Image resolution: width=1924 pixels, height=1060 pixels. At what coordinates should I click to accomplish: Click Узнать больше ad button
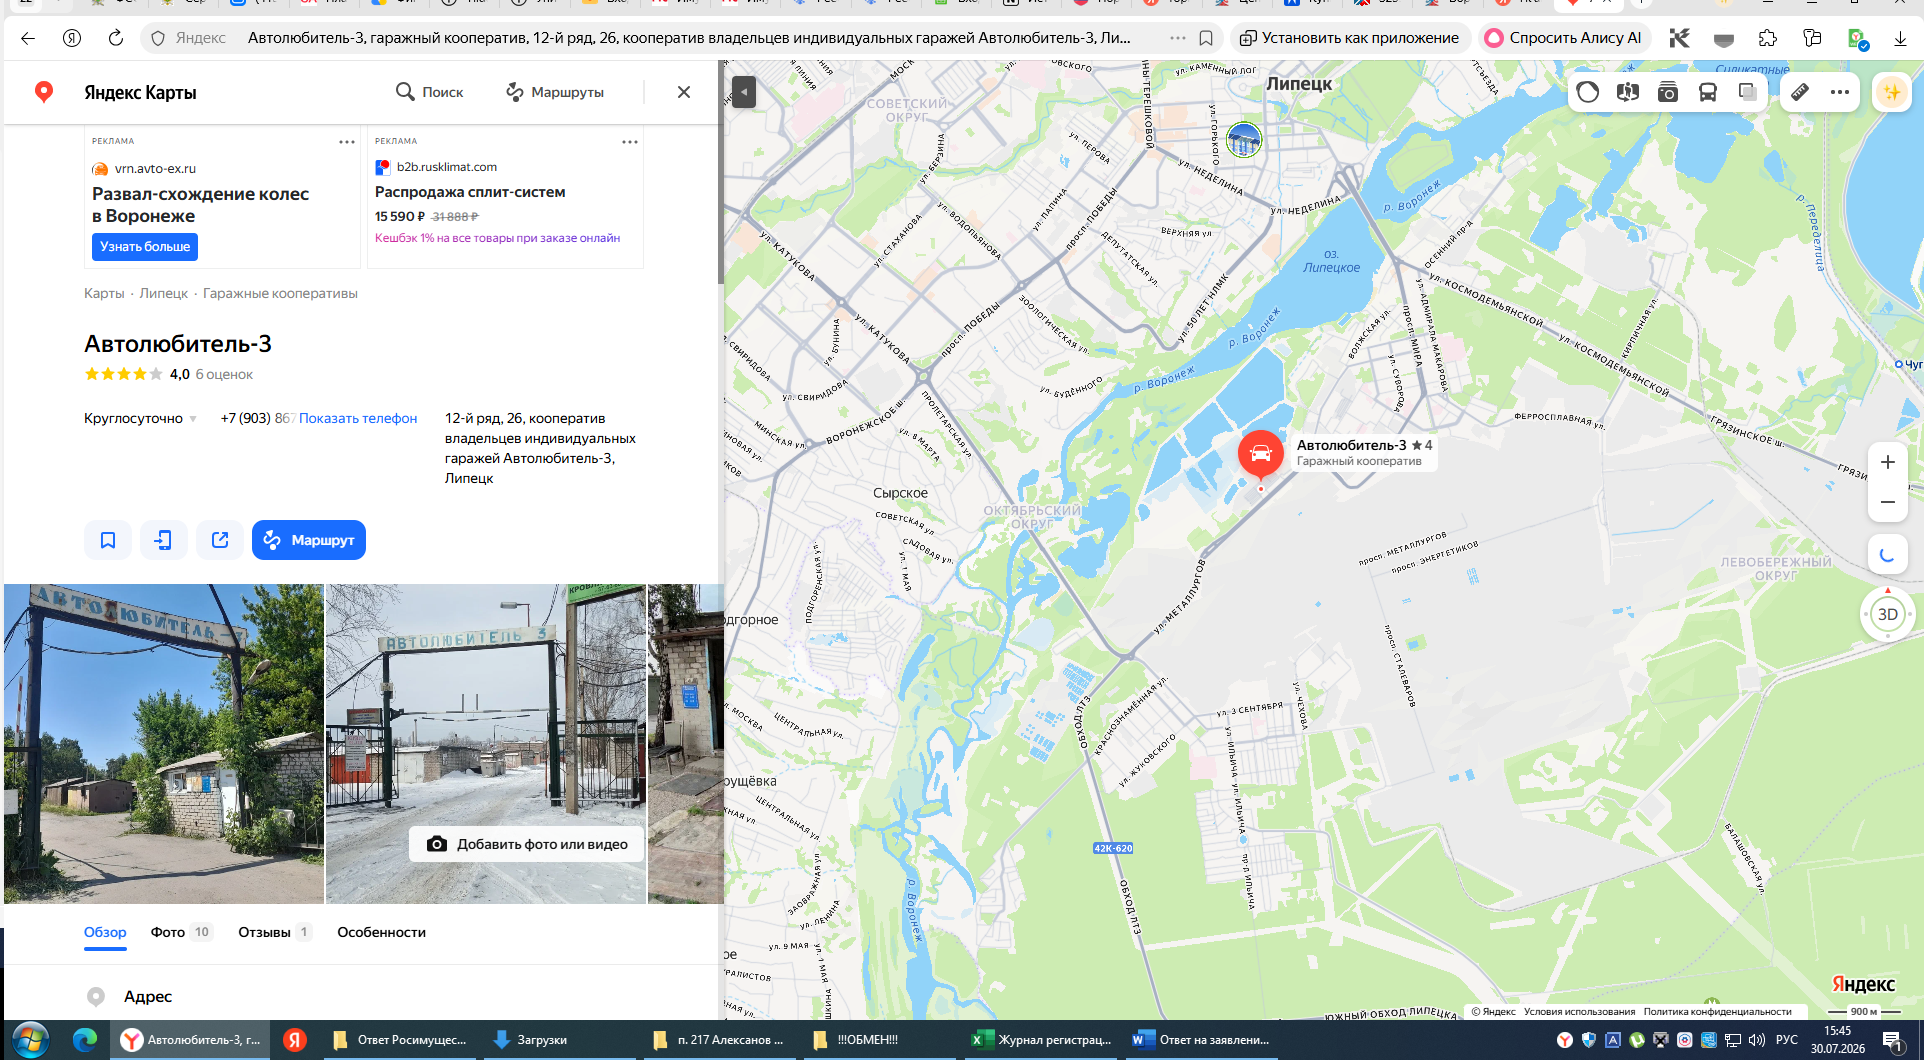[145, 247]
